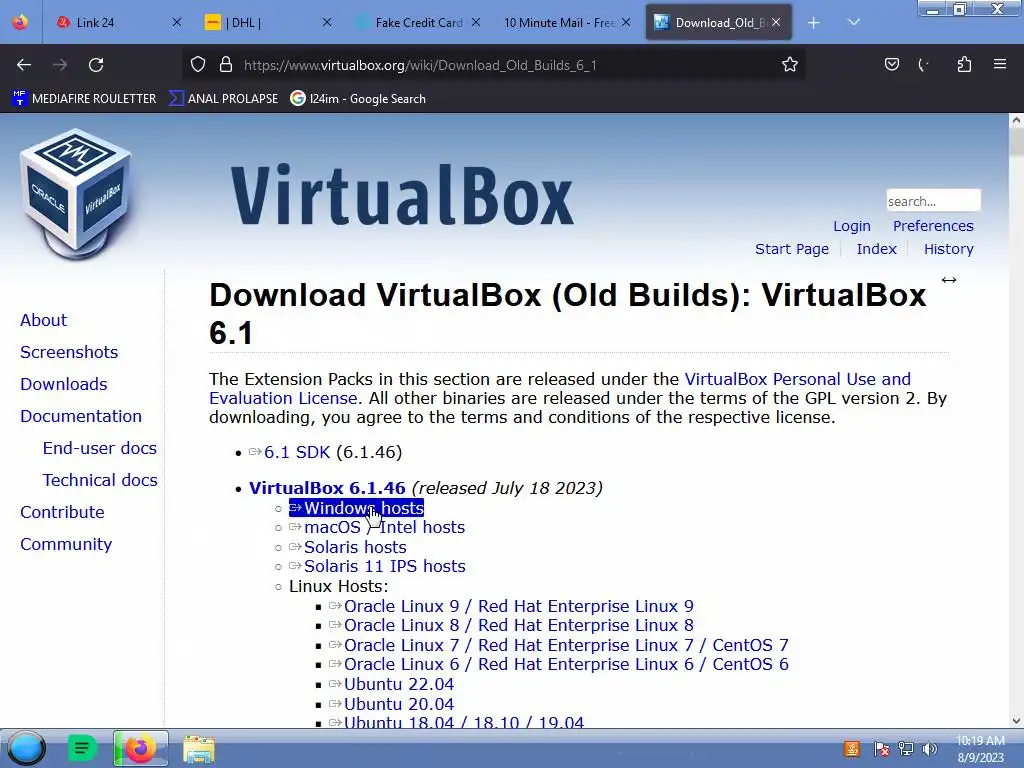This screenshot has width=1024, height=768.
Task: Close the 10 Minute Mail tab
Action: [626, 22]
